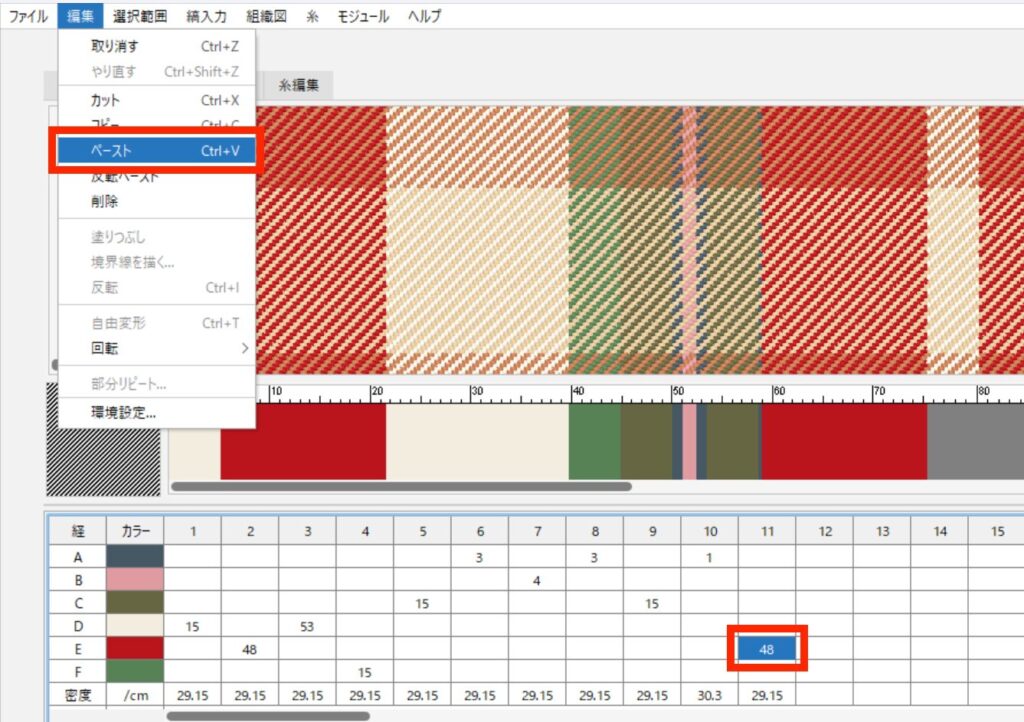Click the 密度 row label
1024x722 pixels.
coord(78,695)
